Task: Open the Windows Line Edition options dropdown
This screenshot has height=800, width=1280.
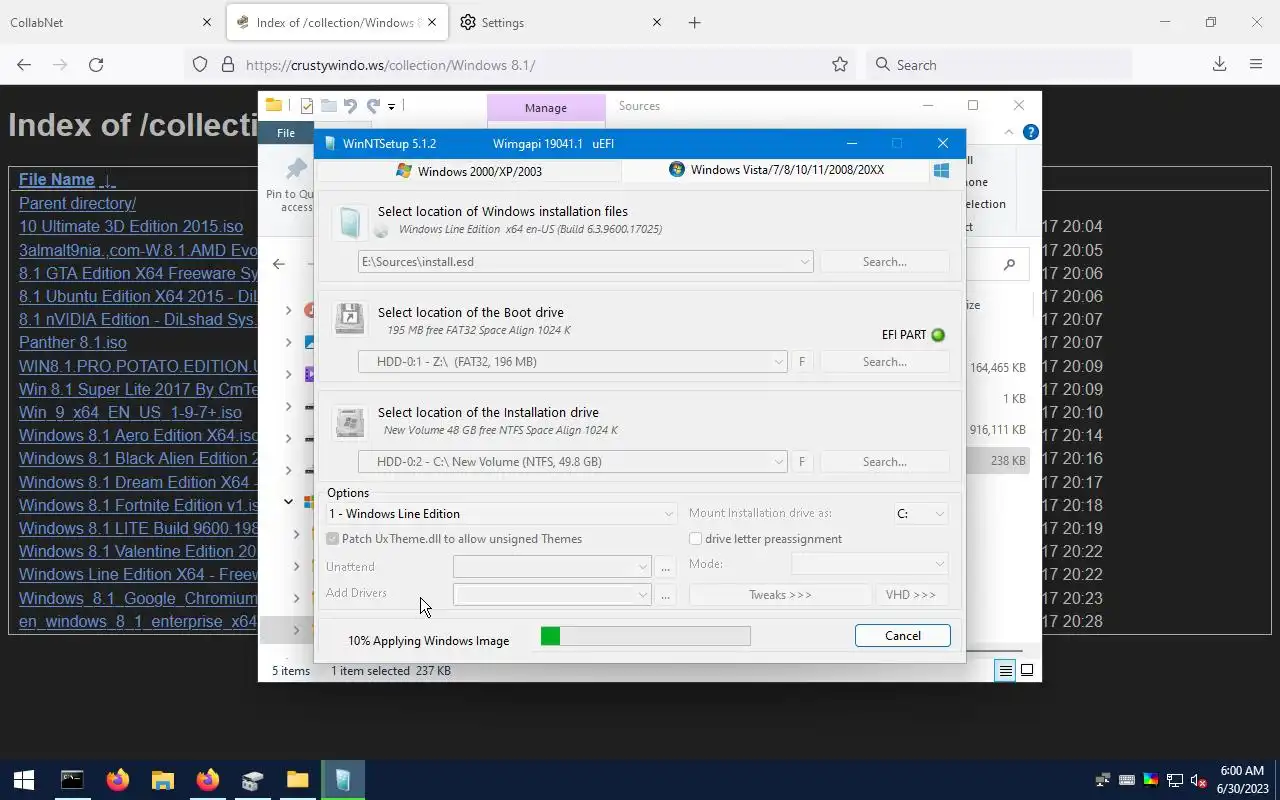Action: pos(668,514)
